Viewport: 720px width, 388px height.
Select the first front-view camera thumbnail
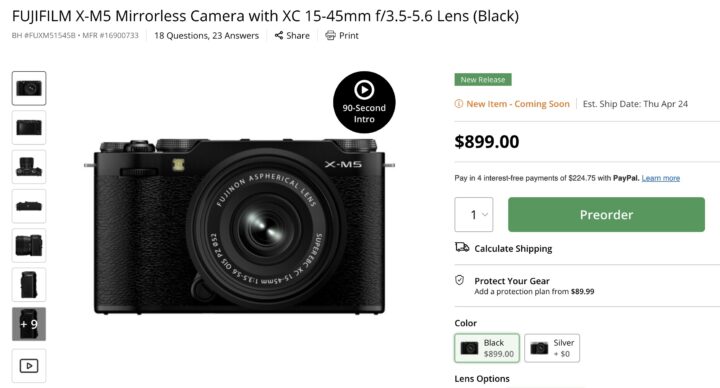tap(29, 88)
